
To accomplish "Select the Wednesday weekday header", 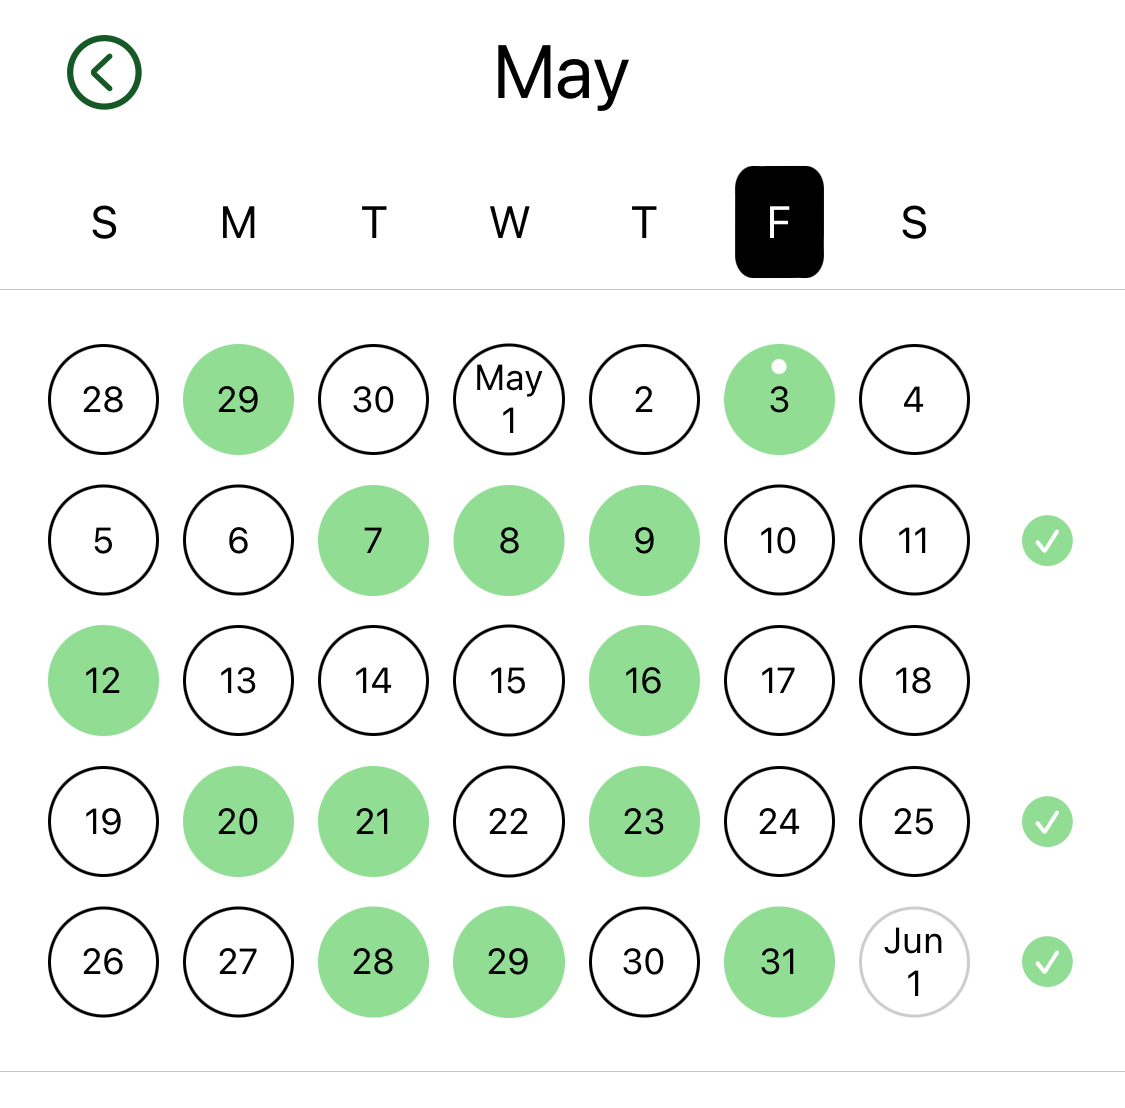I will pyautogui.click(x=509, y=222).
